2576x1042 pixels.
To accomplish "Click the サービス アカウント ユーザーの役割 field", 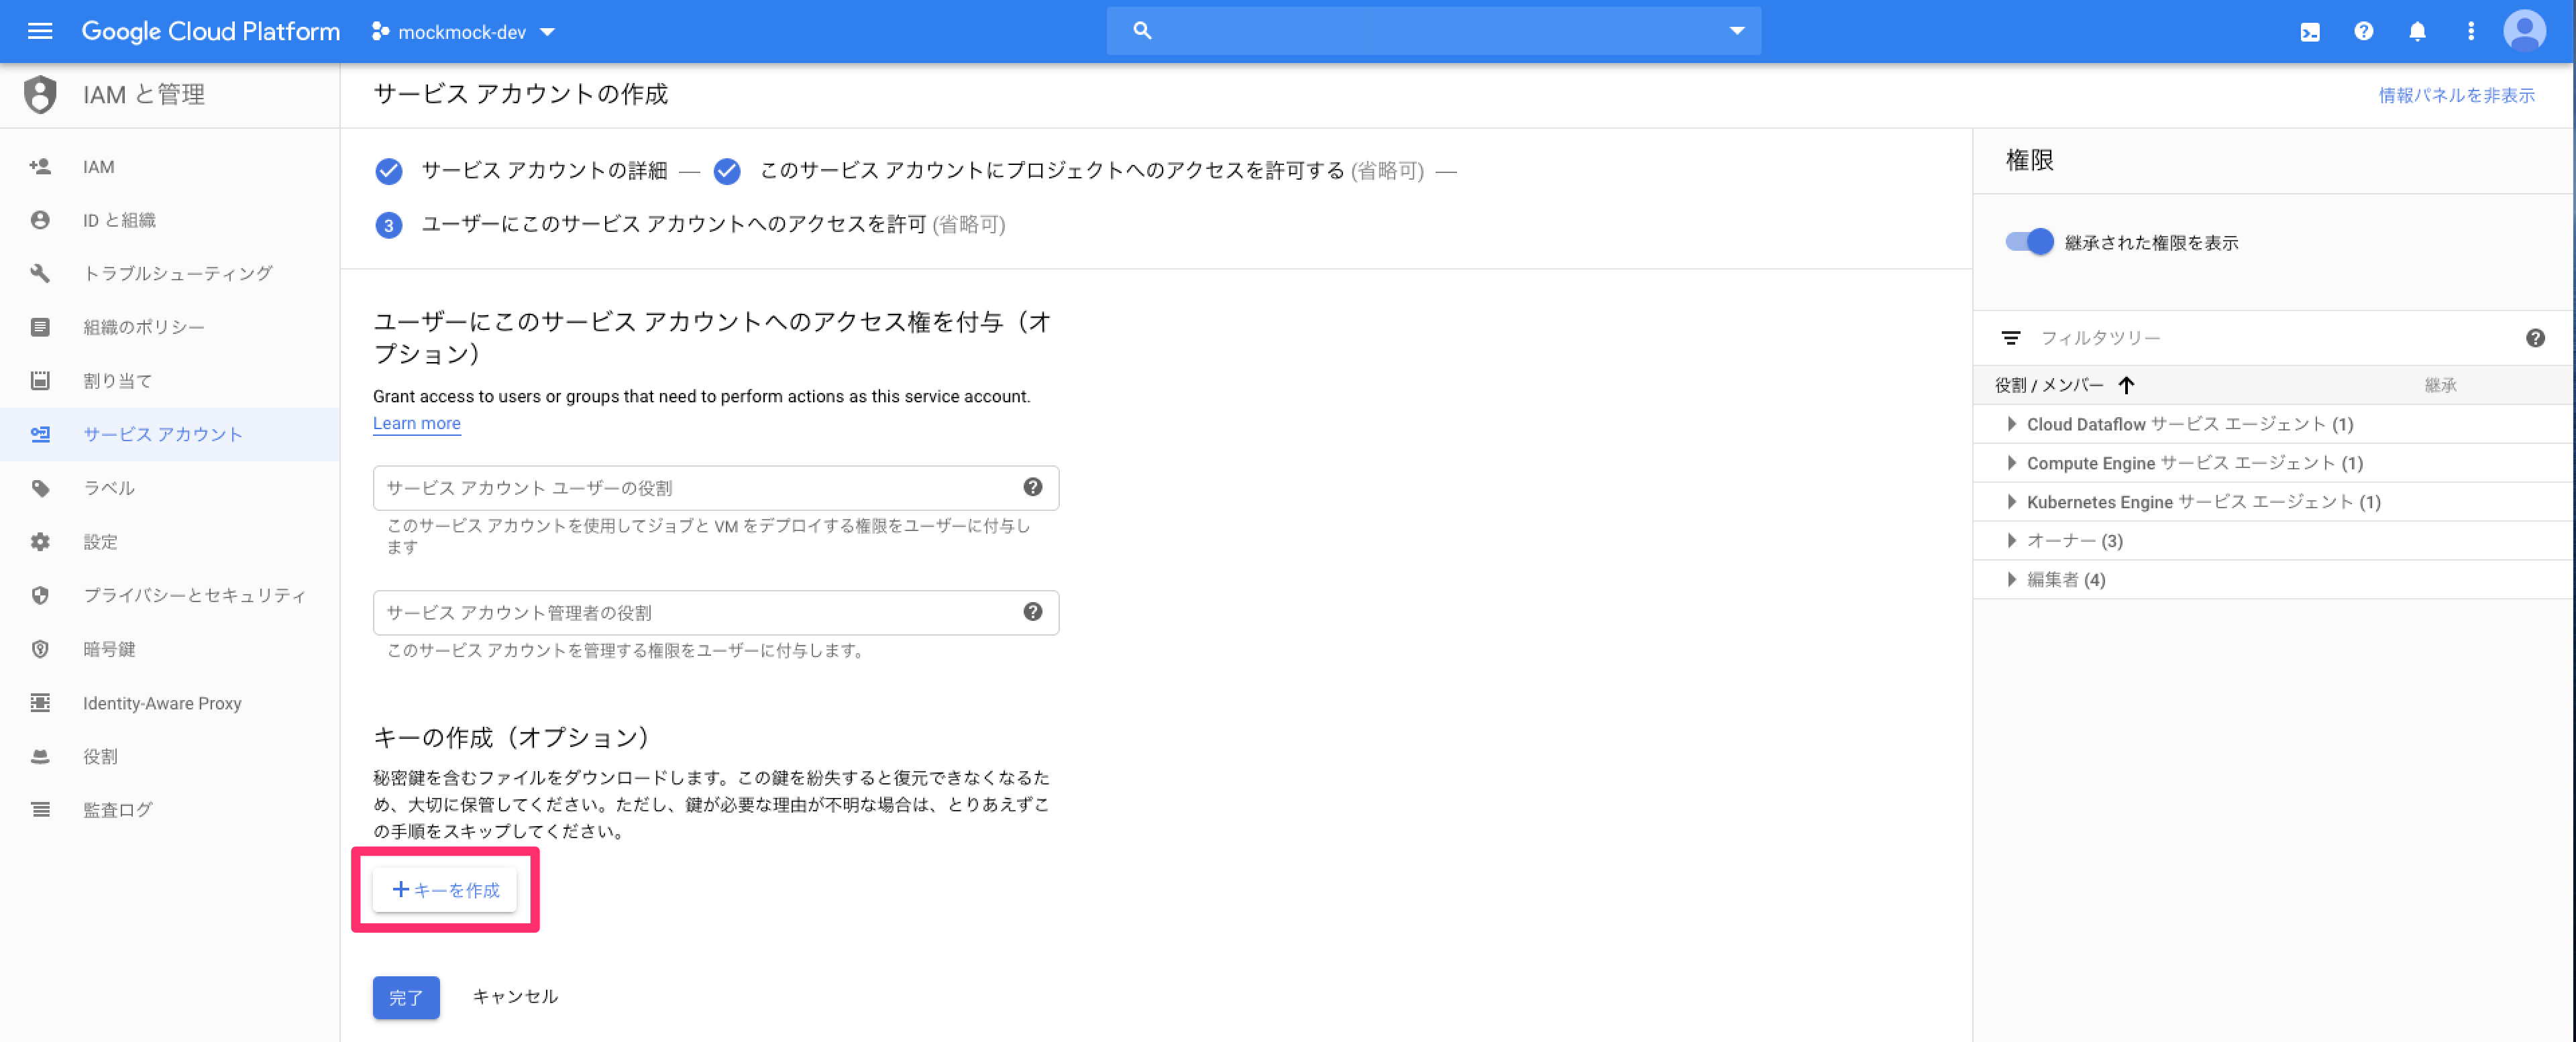I will 716,488.
